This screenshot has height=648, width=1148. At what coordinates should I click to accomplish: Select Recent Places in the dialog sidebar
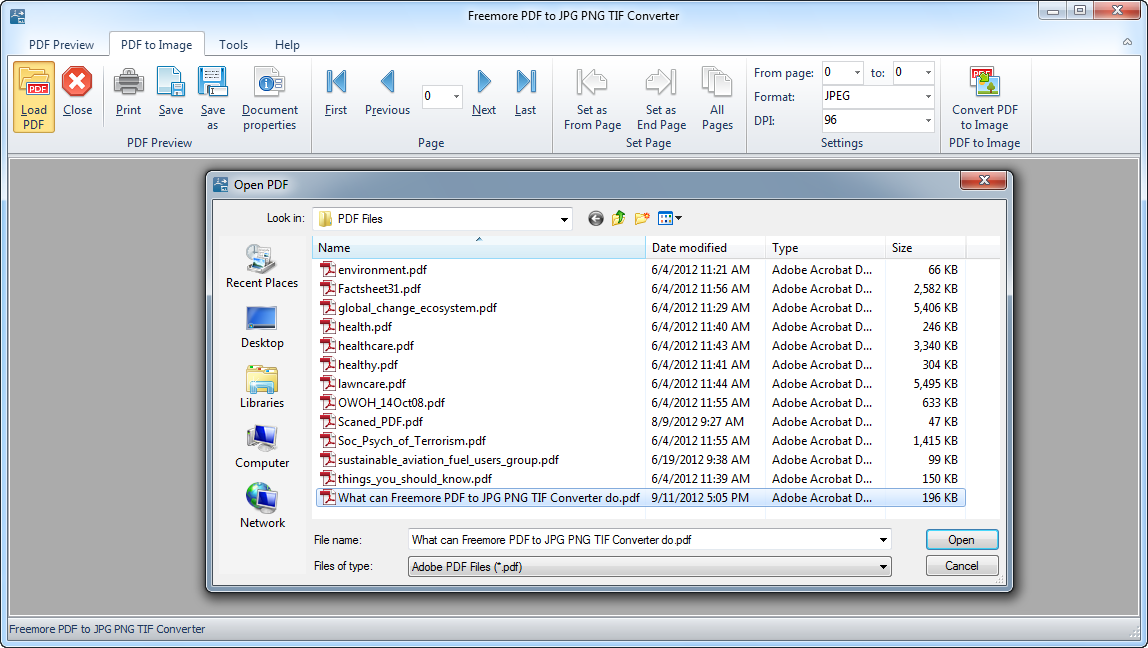pyautogui.click(x=262, y=267)
